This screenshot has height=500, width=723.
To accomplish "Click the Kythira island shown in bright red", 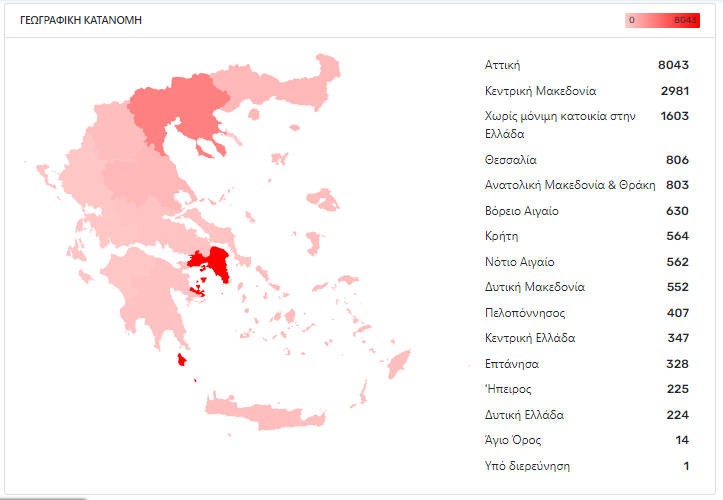I will 182,360.
